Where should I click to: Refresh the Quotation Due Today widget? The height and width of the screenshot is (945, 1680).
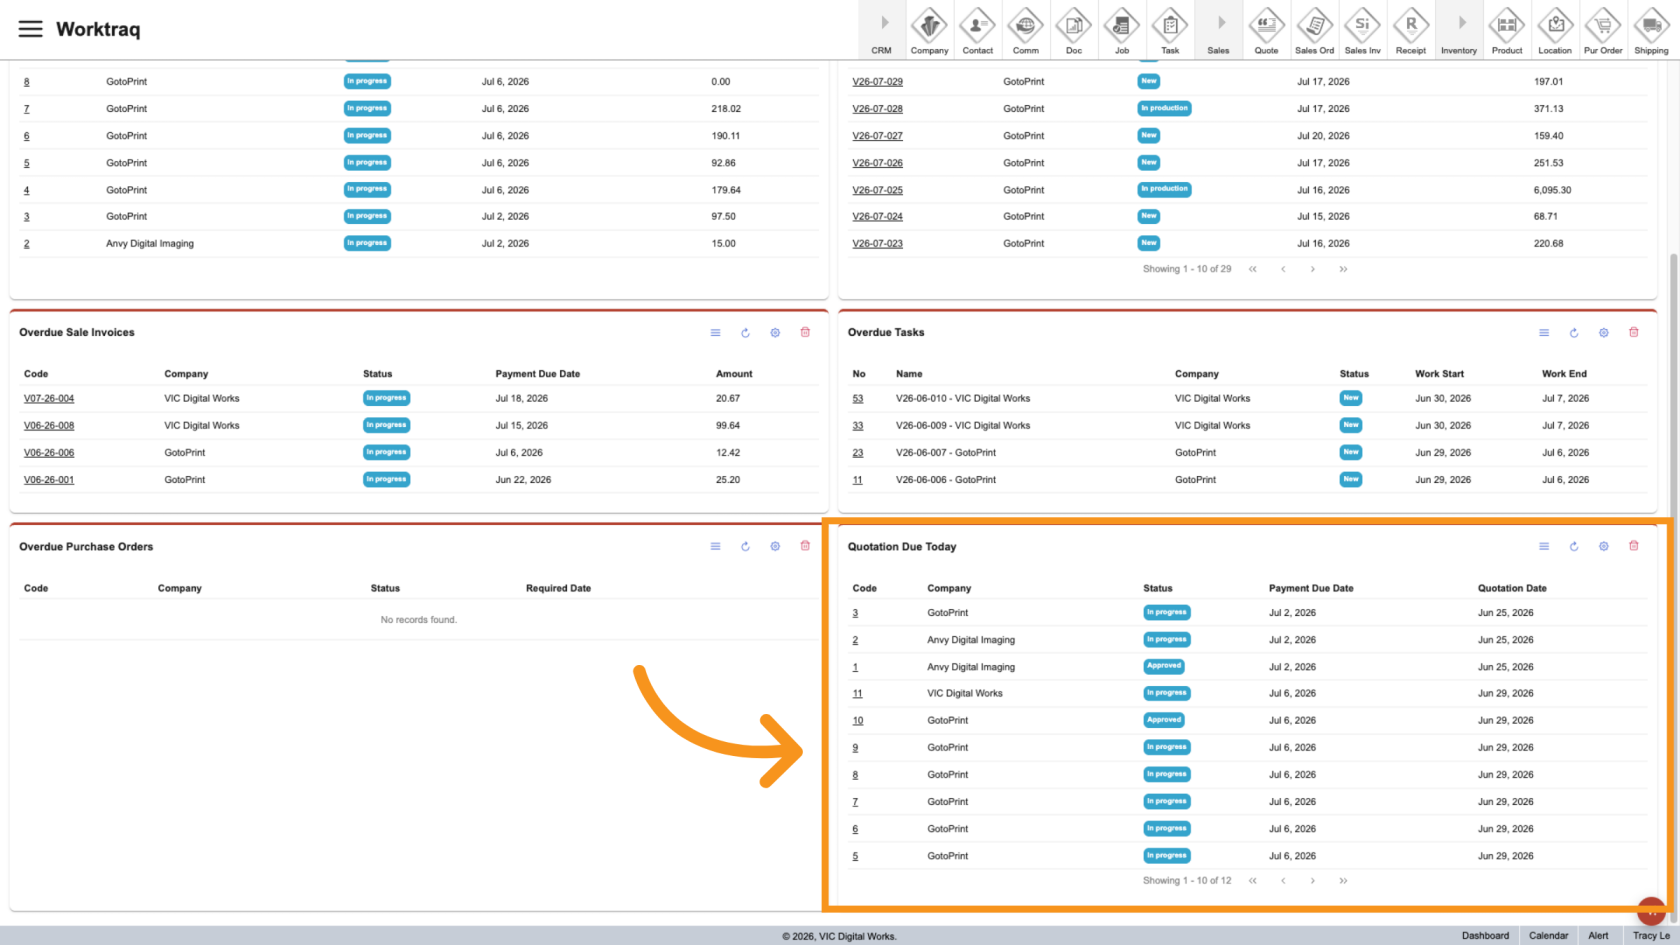tap(1574, 547)
